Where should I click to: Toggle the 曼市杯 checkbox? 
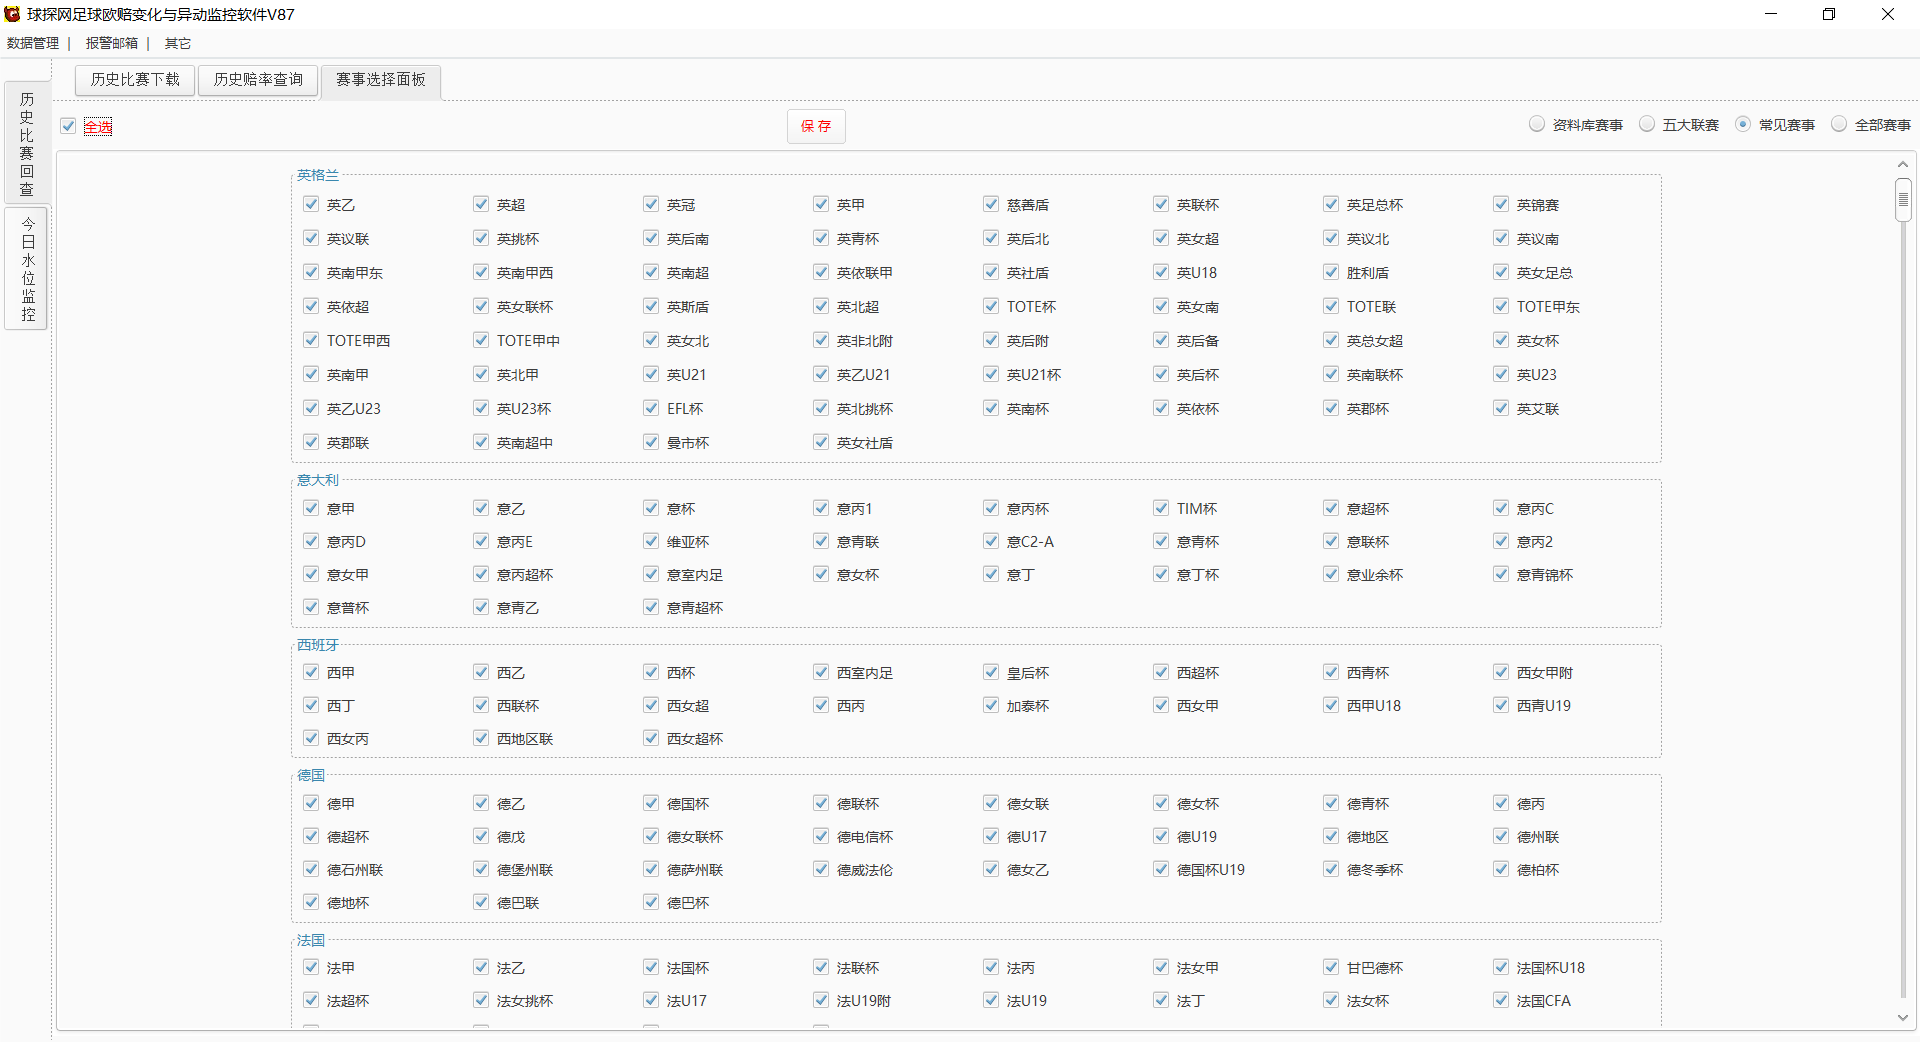[x=651, y=442]
